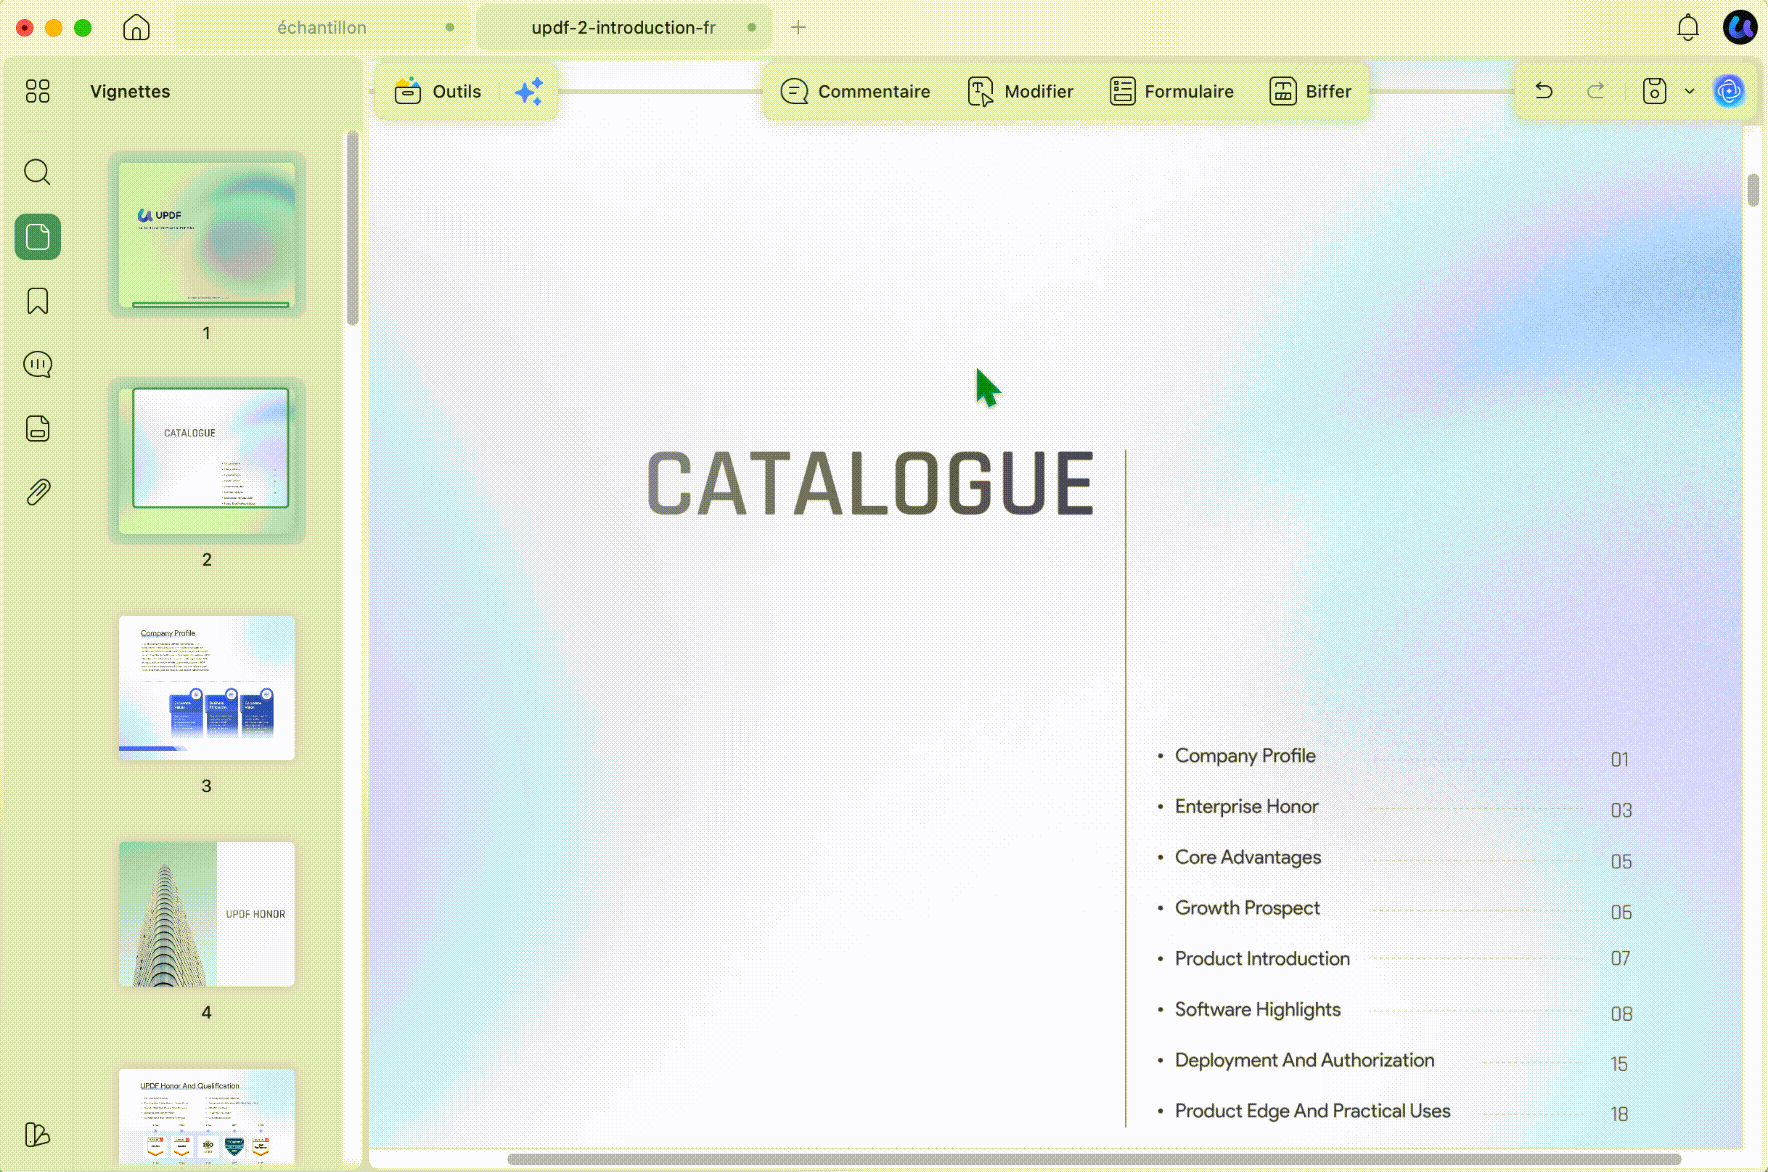Screen dimensions: 1768x1172
Task: Open the bookmarks panel icon
Action: tap(38, 301)
